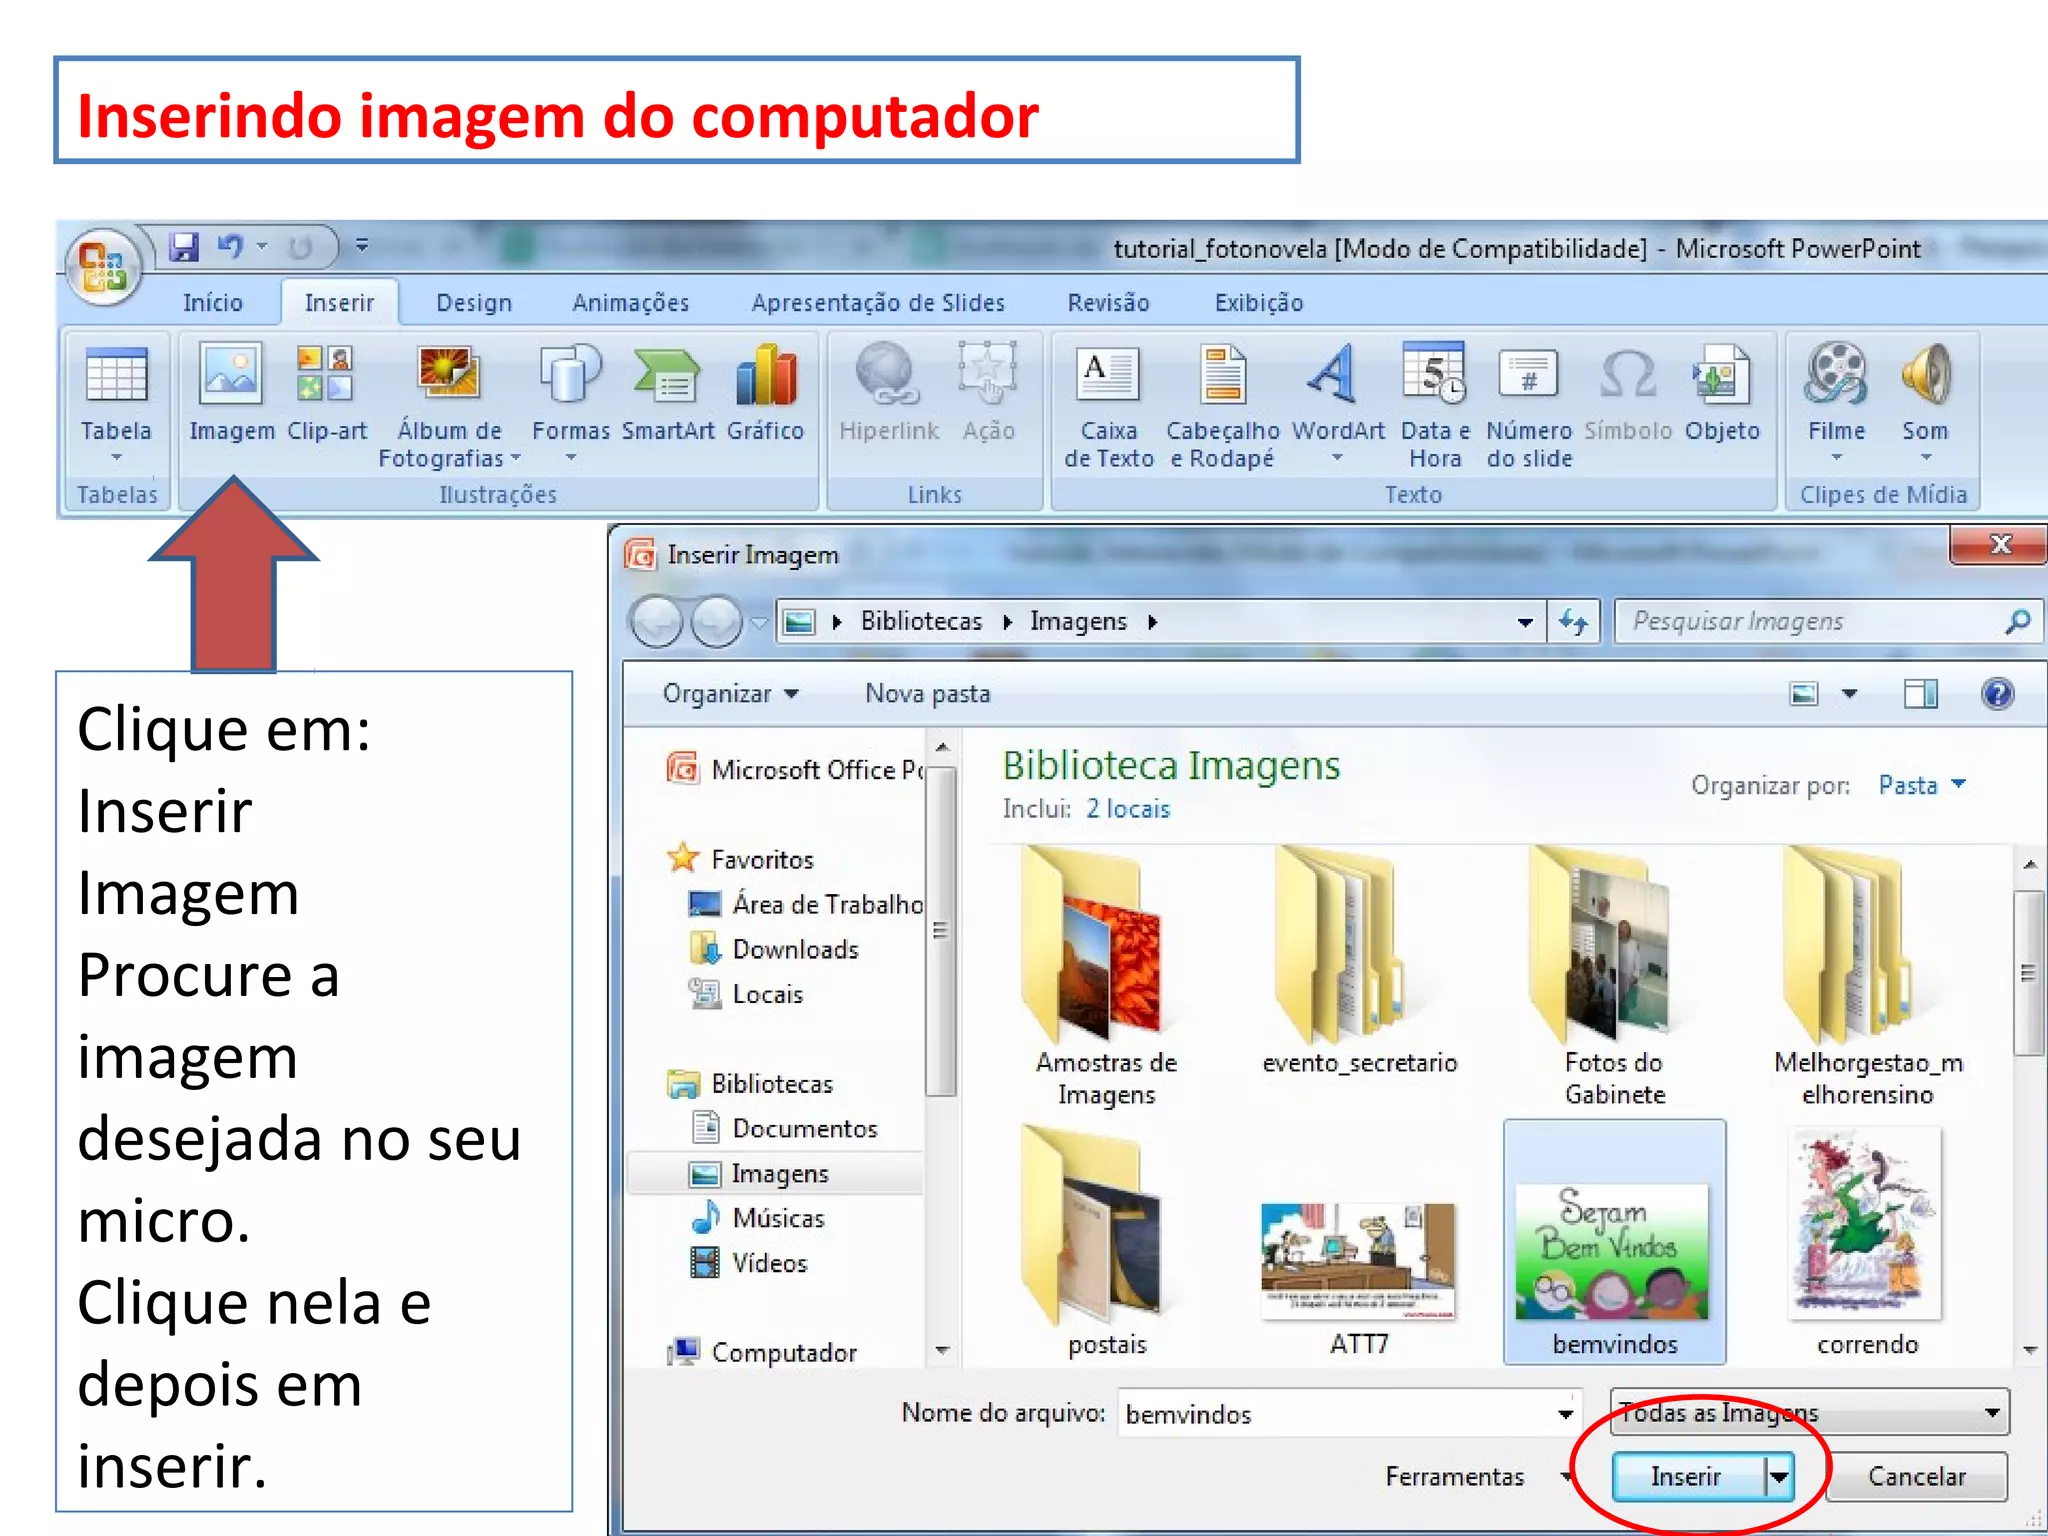Expand the address bar path dropdown

point(1525,622)
